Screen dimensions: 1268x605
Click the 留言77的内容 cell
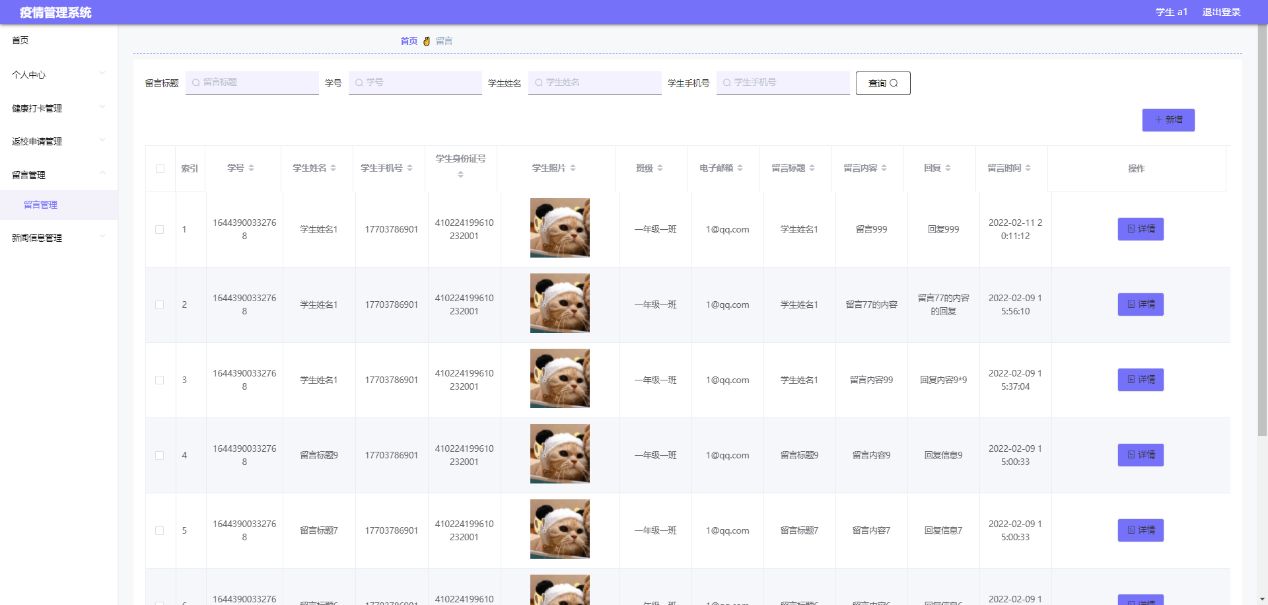tap(871, 304)
